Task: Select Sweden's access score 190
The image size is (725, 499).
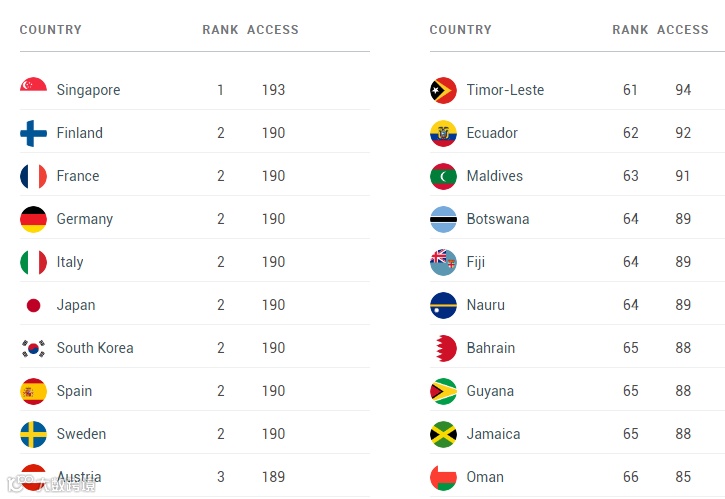Action: click(x=273, y=434)
